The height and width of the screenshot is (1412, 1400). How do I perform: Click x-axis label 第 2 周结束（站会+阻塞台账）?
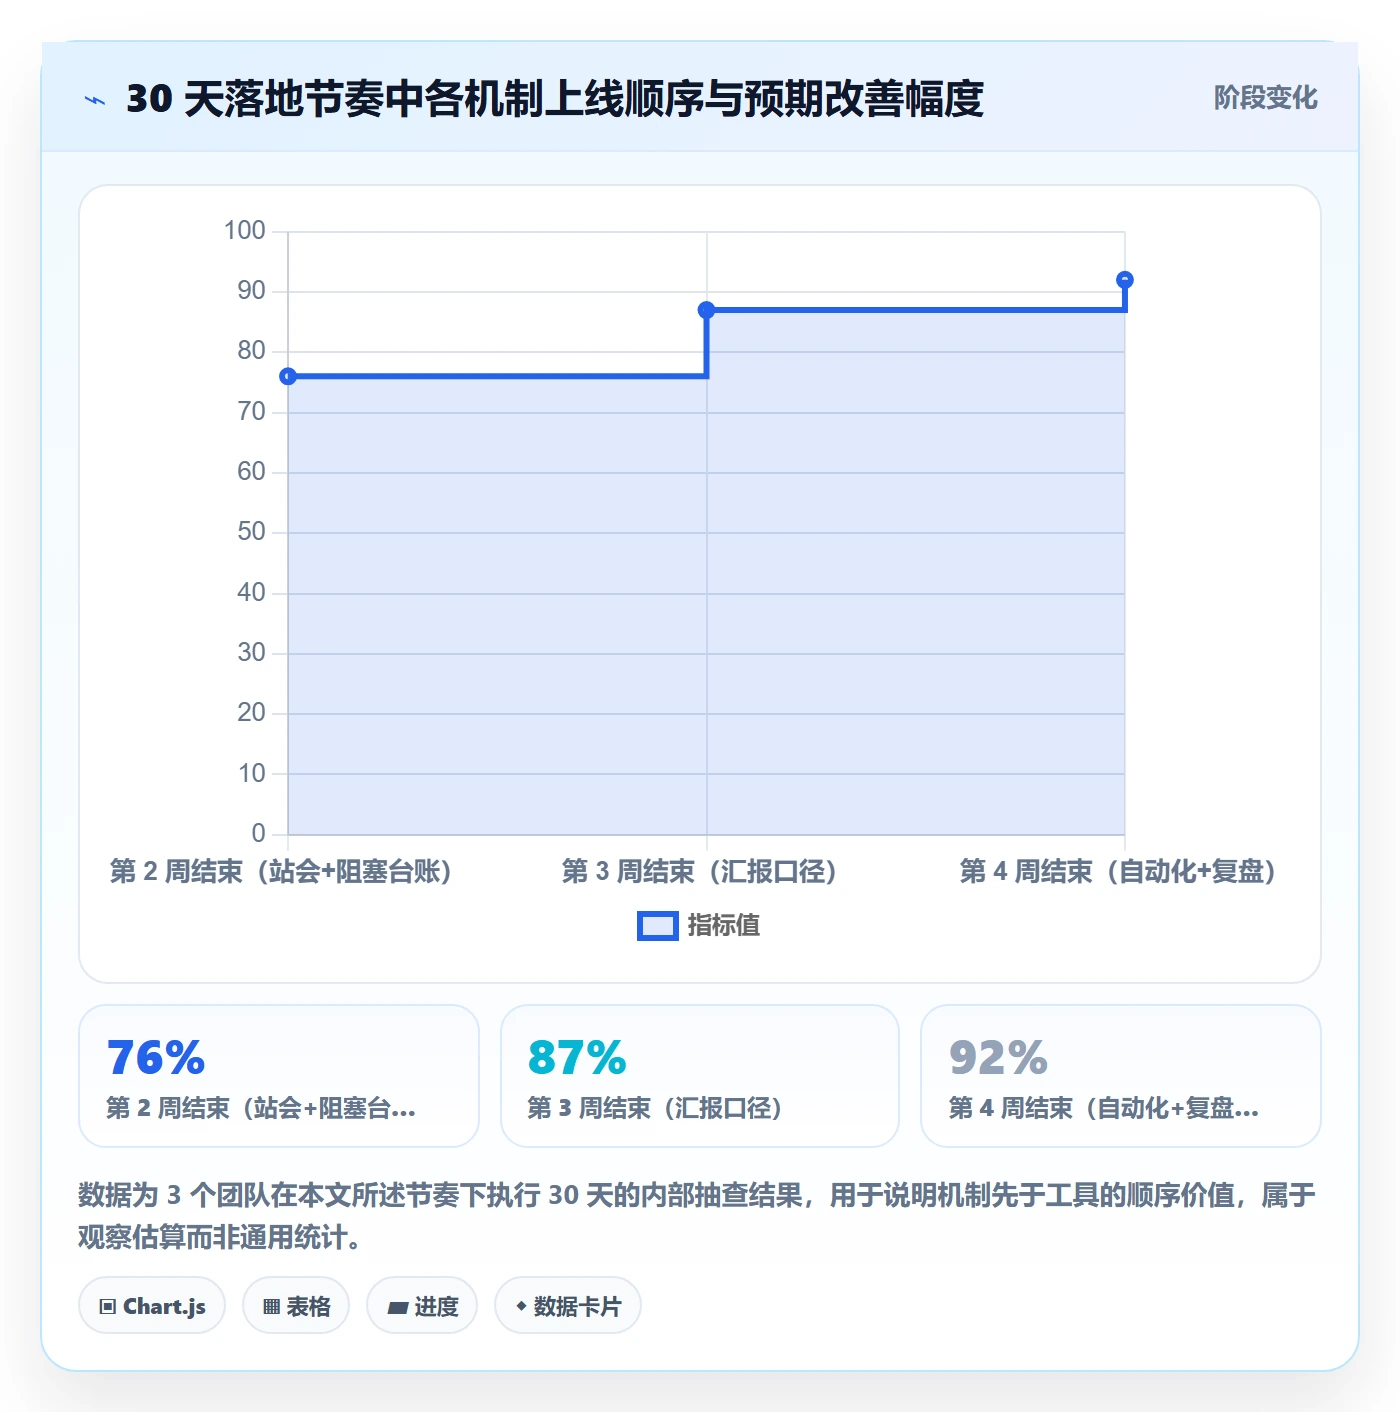click(x=281, y=872)
